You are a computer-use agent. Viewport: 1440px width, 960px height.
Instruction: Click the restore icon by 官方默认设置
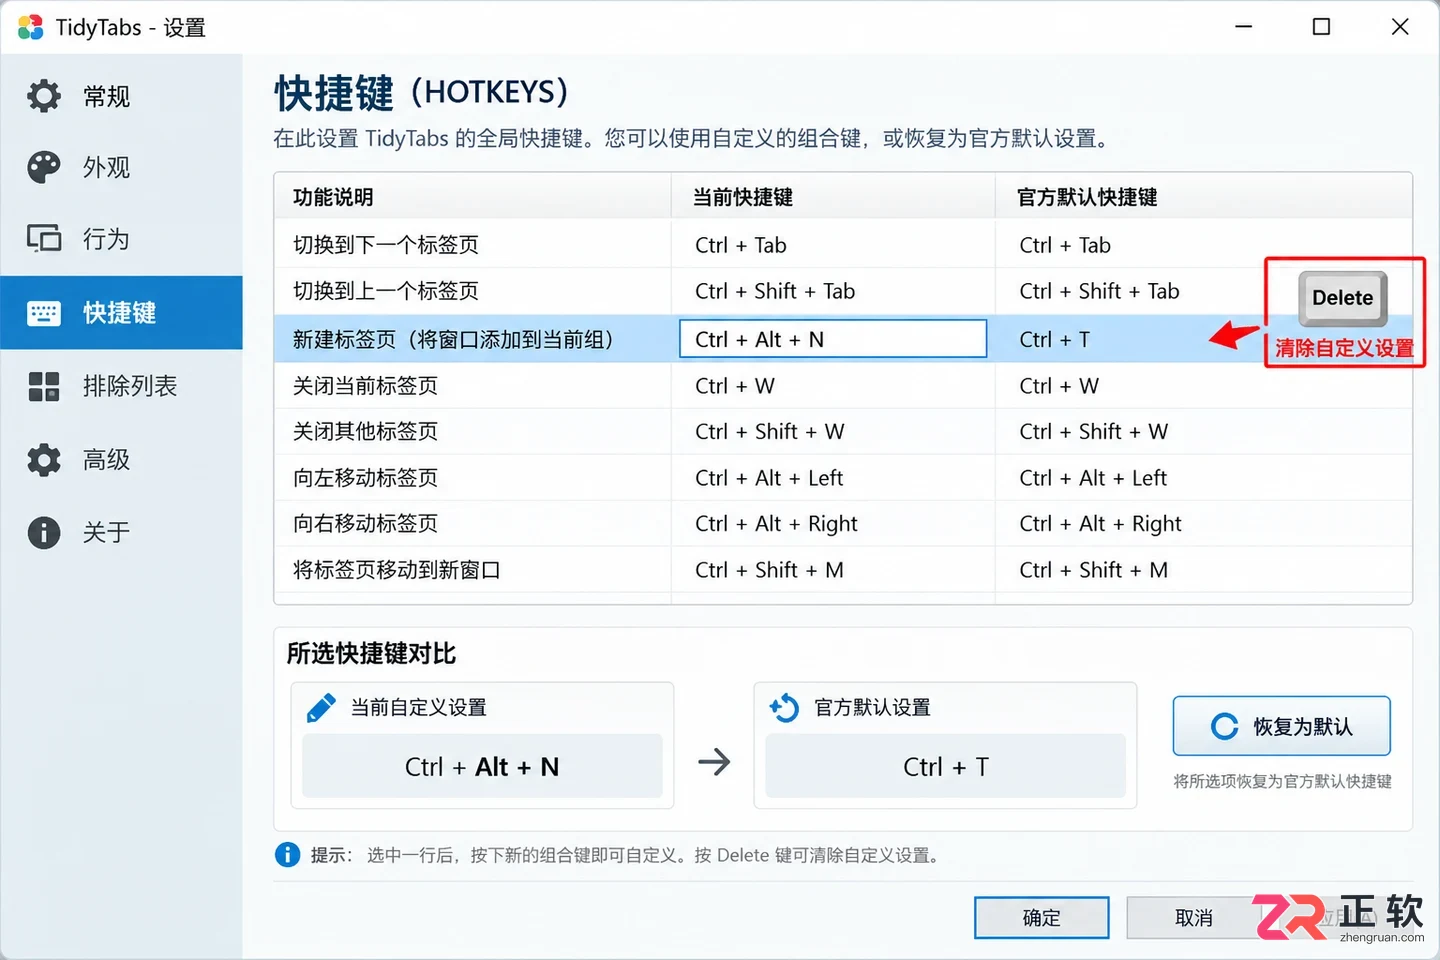click(x=784, y=707)
